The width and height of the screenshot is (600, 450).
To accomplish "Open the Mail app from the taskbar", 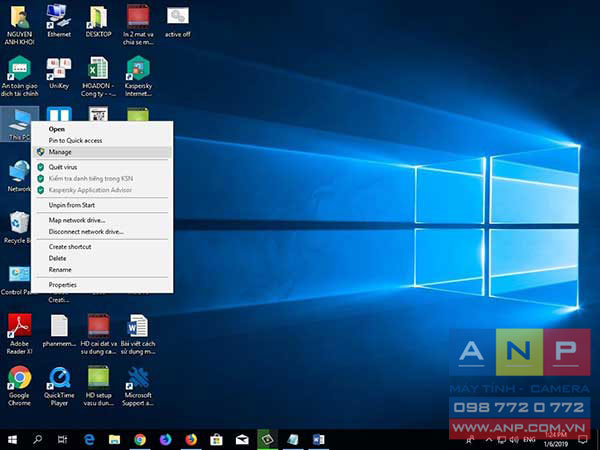I will (242, 439).
